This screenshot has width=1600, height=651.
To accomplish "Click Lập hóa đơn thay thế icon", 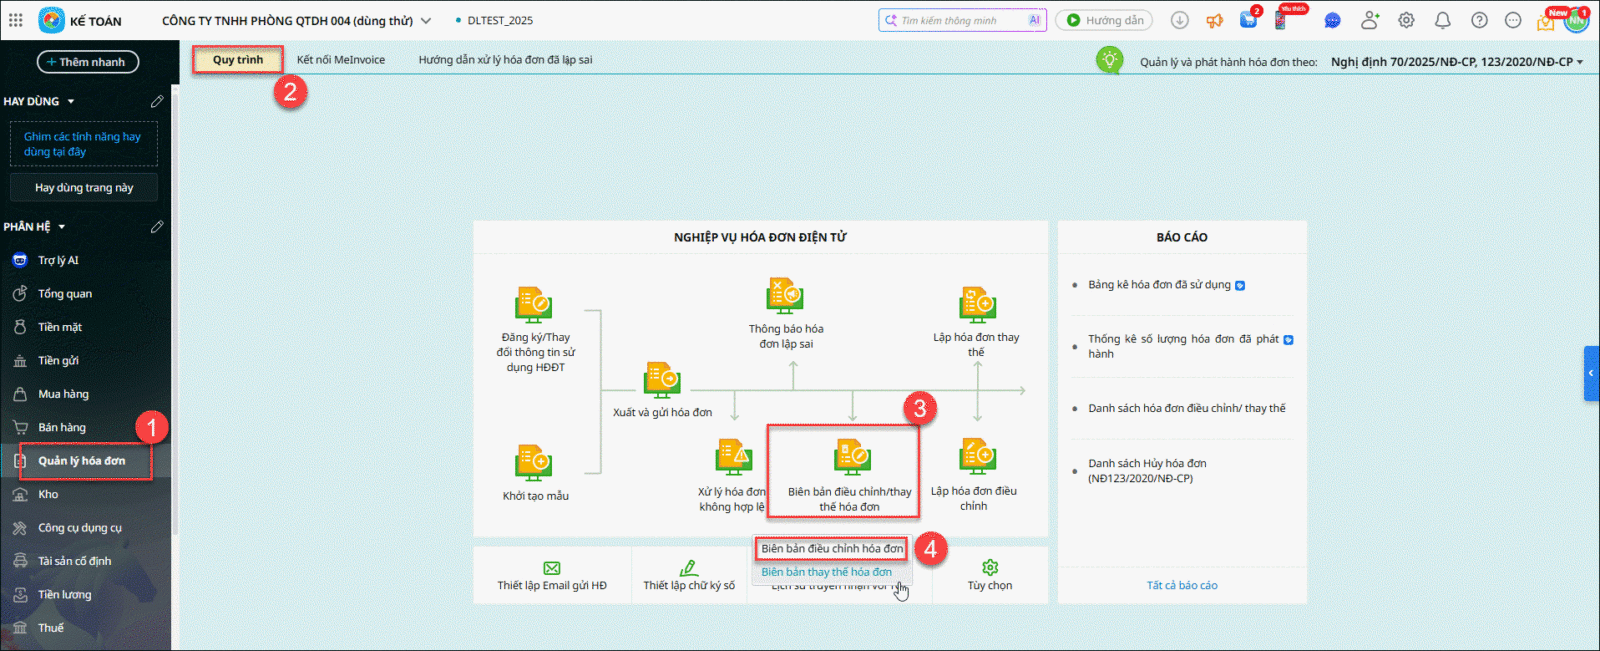I will [x=976, y=305].
